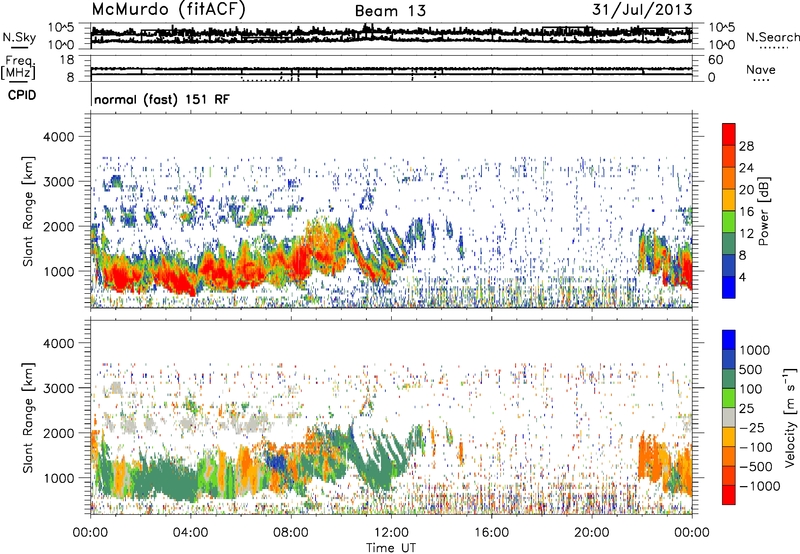Pick the bright blue bottom Power swatch
Screen dimensions: 800x554
[729, 287]
